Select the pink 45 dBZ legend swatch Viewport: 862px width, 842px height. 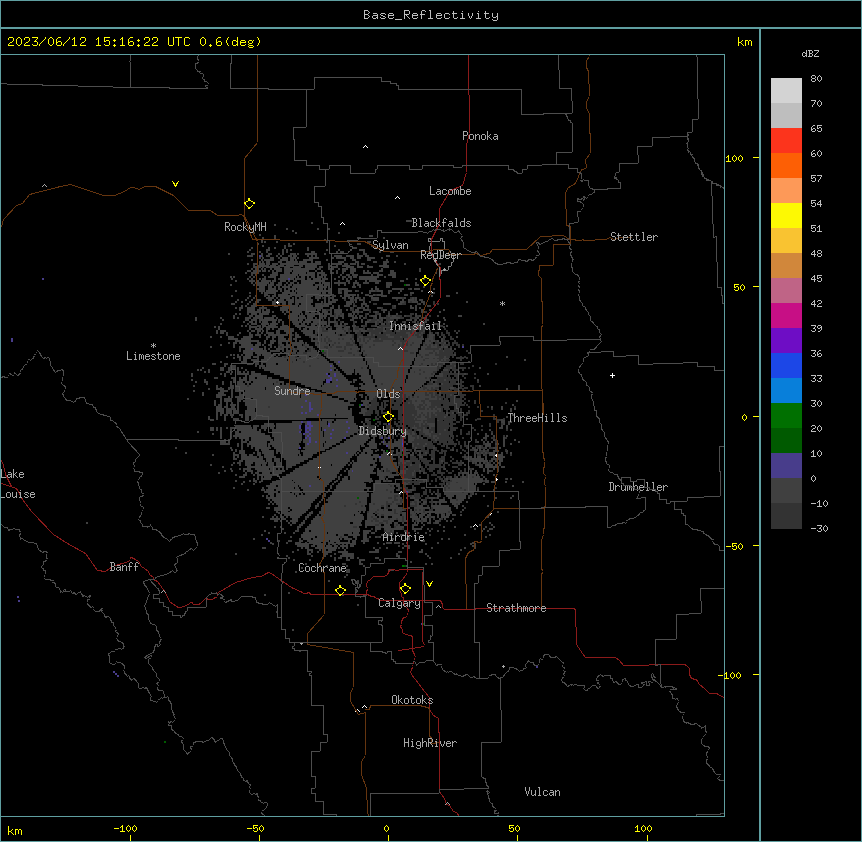click(x=786, y=290)
